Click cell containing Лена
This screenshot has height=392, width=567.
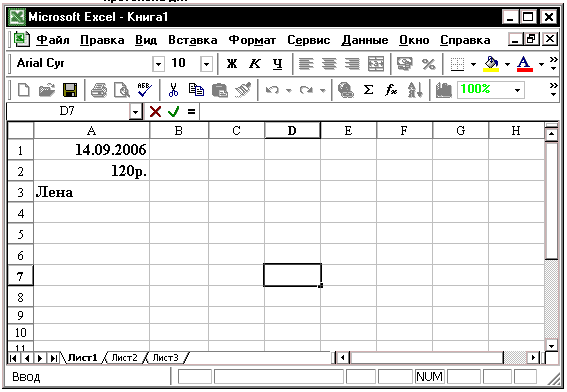tap(91, 192)
